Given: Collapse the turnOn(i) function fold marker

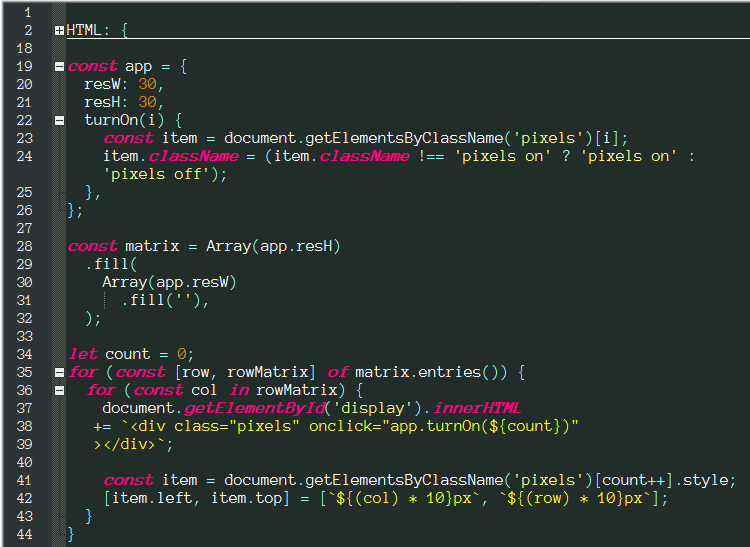Looking at the screenshot, I should (x=59, y=120).
